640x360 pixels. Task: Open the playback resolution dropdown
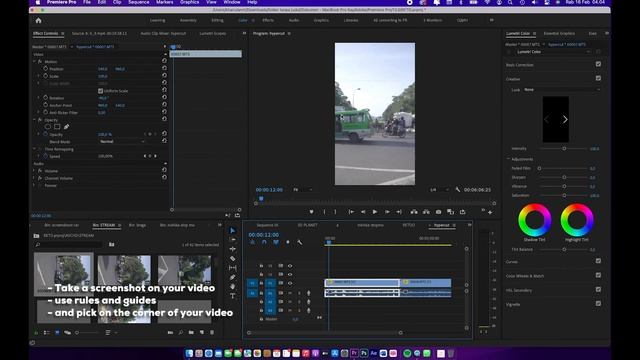439,190
